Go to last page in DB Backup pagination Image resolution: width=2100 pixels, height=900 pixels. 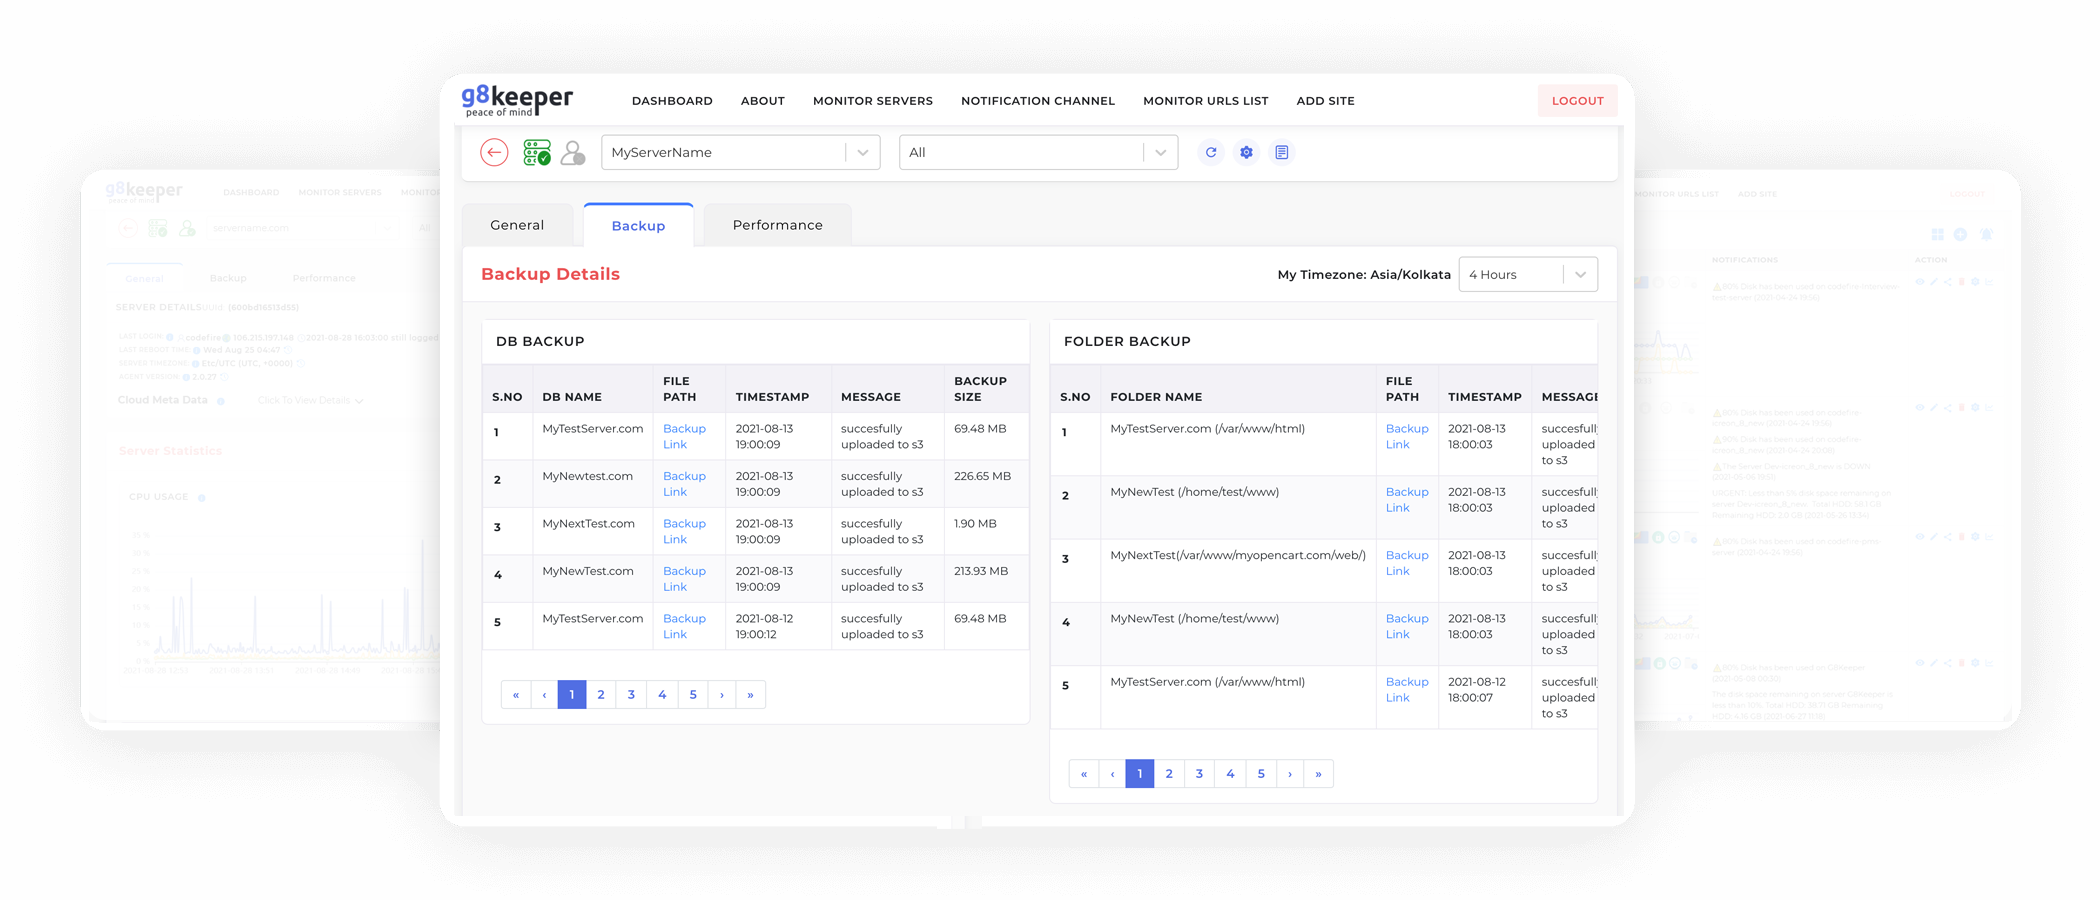coord(750,695)
